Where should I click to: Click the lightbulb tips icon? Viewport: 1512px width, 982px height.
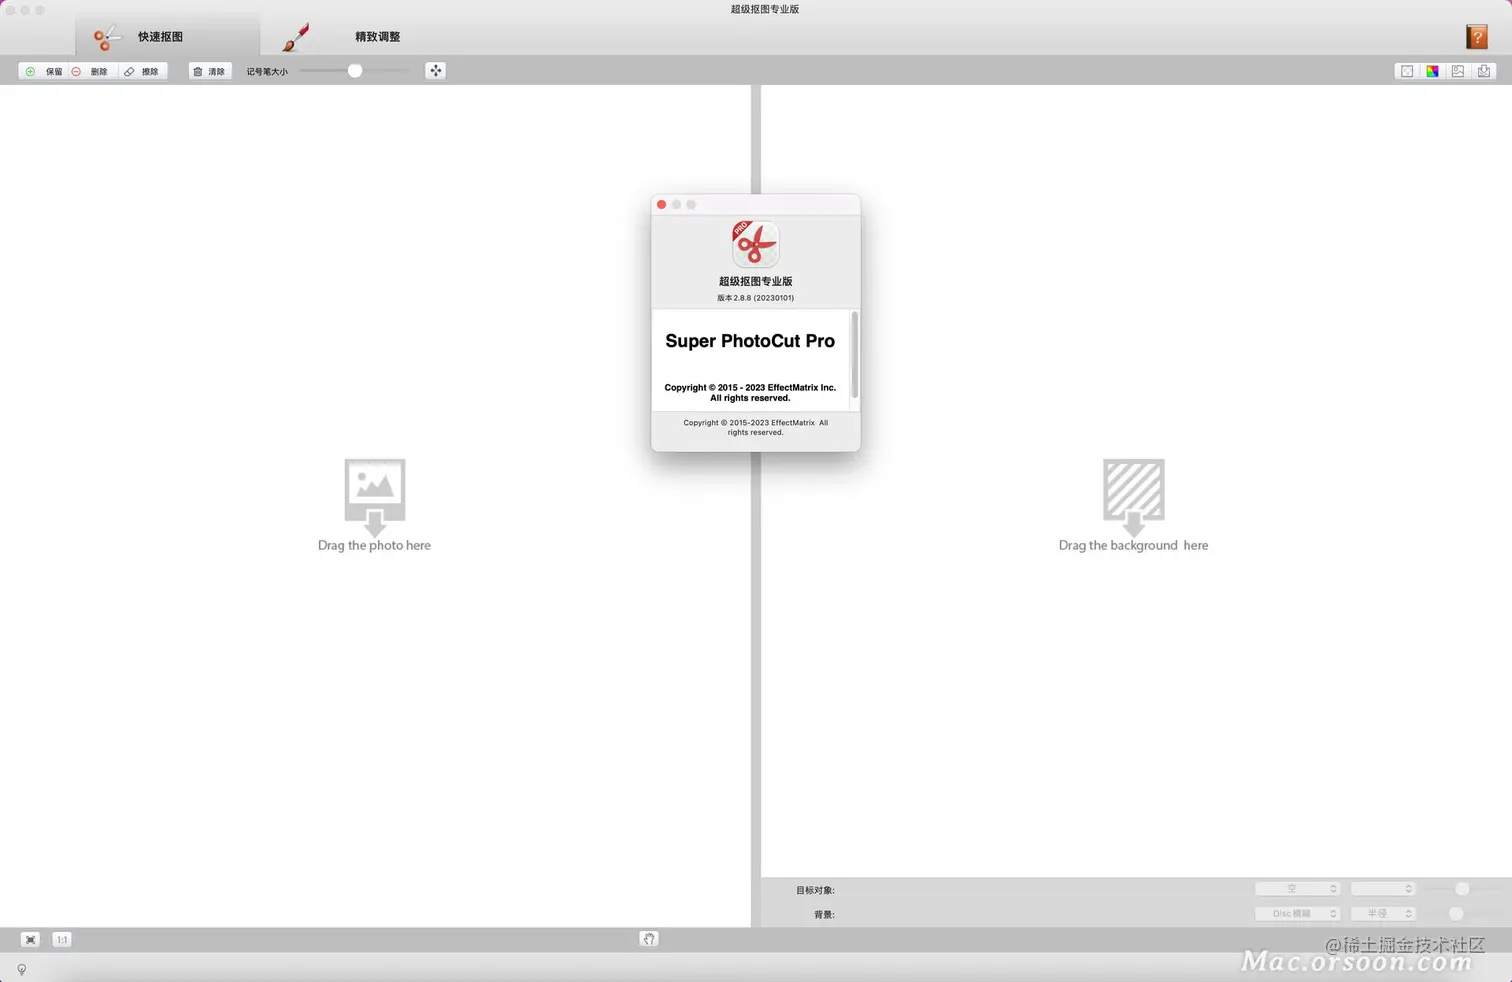point(21,969)
